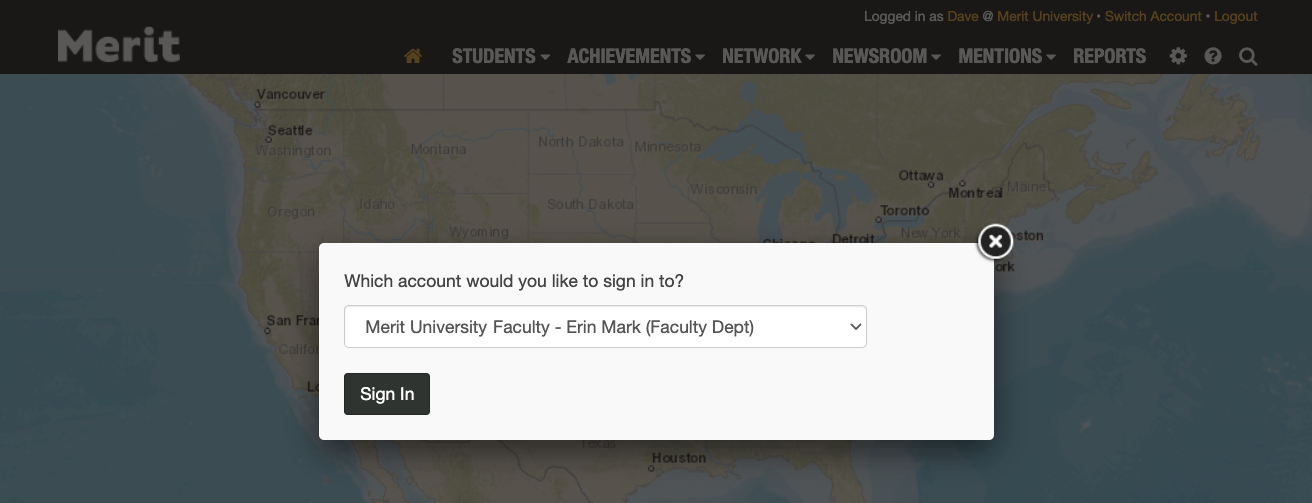This screenshot has width=1312, height=503.
Task: Open the Network dropdown menu
Action: point(768,57)
